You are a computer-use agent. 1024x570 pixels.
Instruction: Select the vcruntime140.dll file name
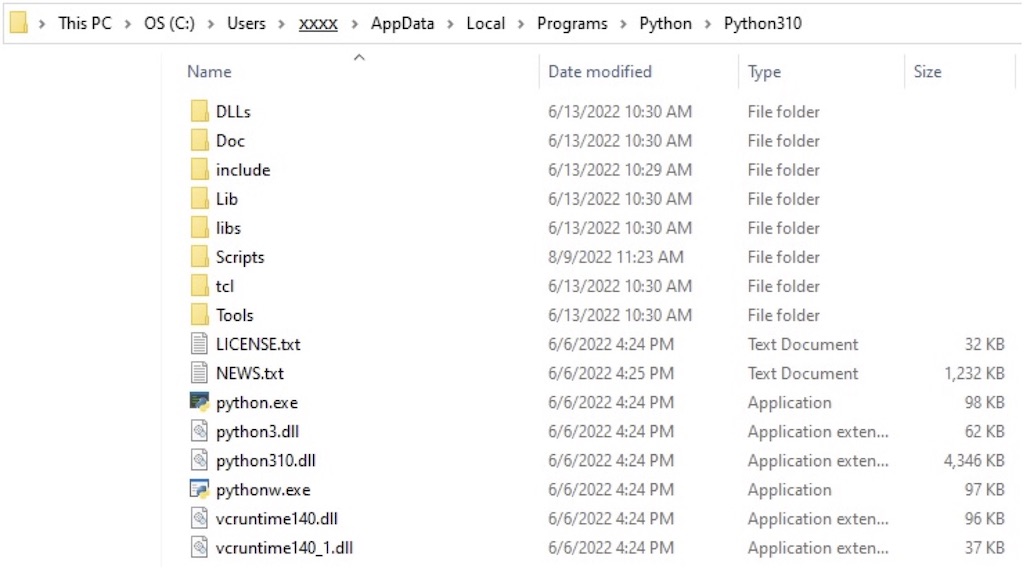[277, 519]
